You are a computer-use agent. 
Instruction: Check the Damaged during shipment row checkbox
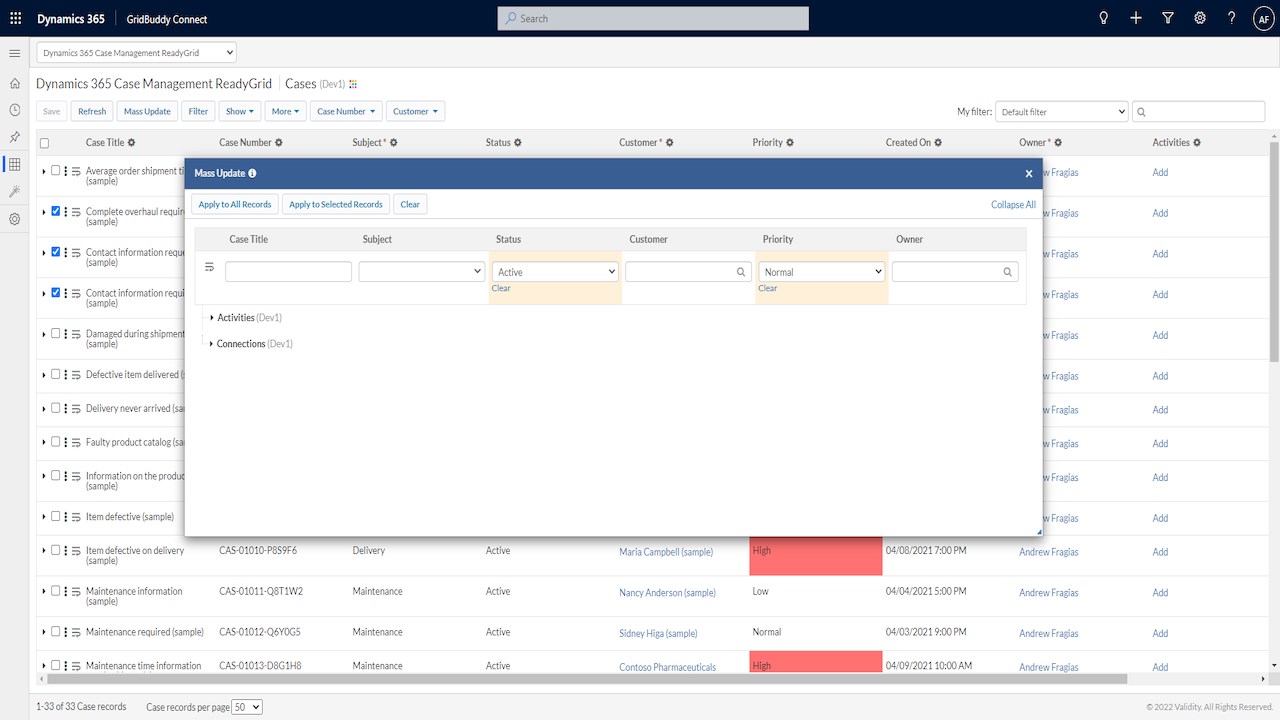coord(56,333)
